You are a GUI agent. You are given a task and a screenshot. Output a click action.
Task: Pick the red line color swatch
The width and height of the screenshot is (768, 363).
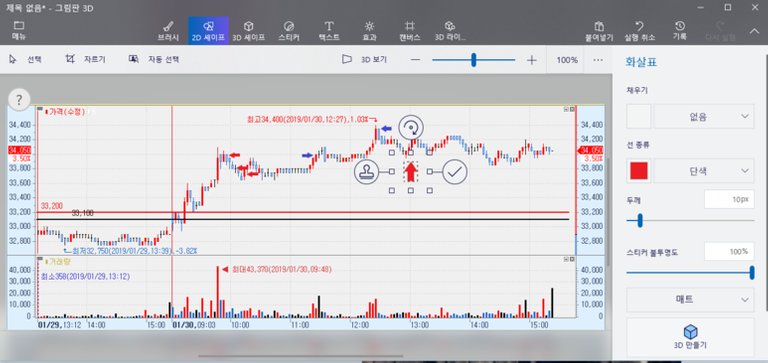639,171
